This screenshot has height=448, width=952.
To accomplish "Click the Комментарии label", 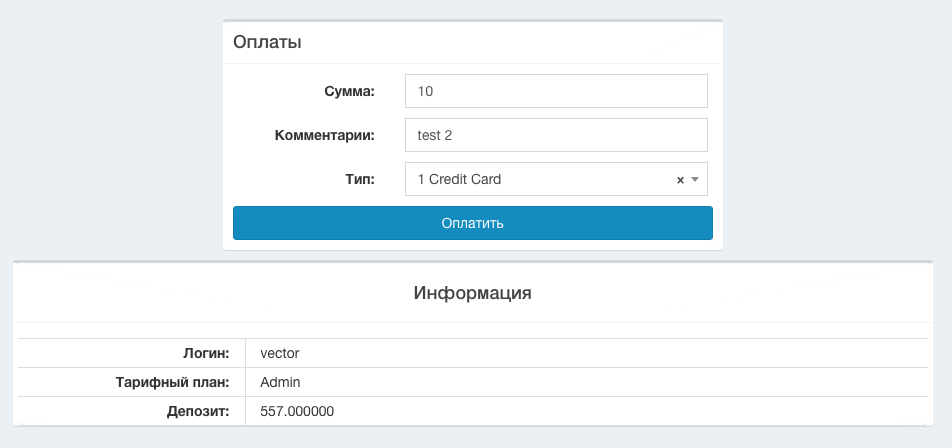I will (324, 135).
